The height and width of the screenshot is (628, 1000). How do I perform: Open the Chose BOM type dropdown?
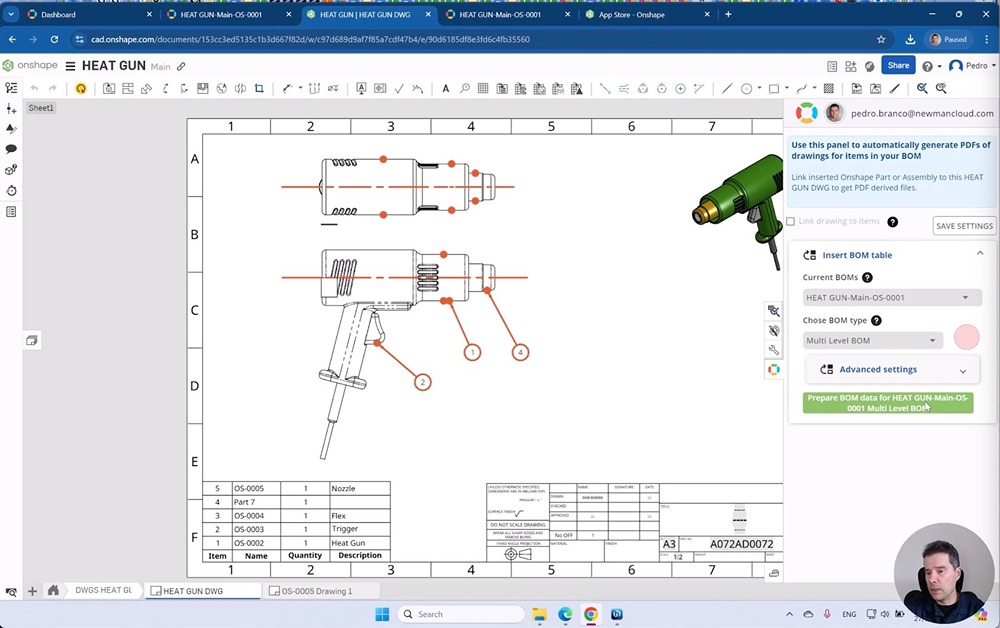point(872,340)
